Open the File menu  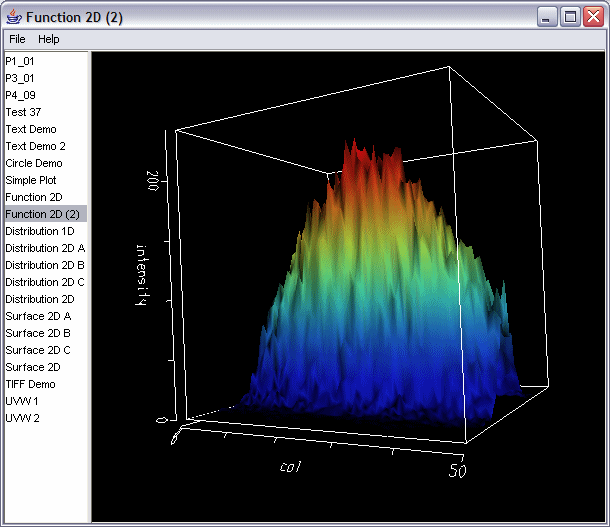pyautogui.click(x=17, y=39)
